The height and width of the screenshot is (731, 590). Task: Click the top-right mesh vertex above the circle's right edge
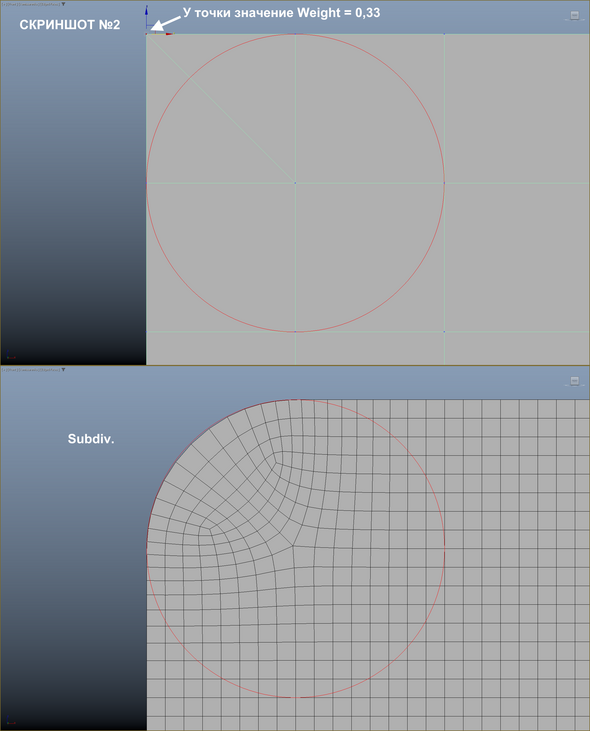(444, 34)
